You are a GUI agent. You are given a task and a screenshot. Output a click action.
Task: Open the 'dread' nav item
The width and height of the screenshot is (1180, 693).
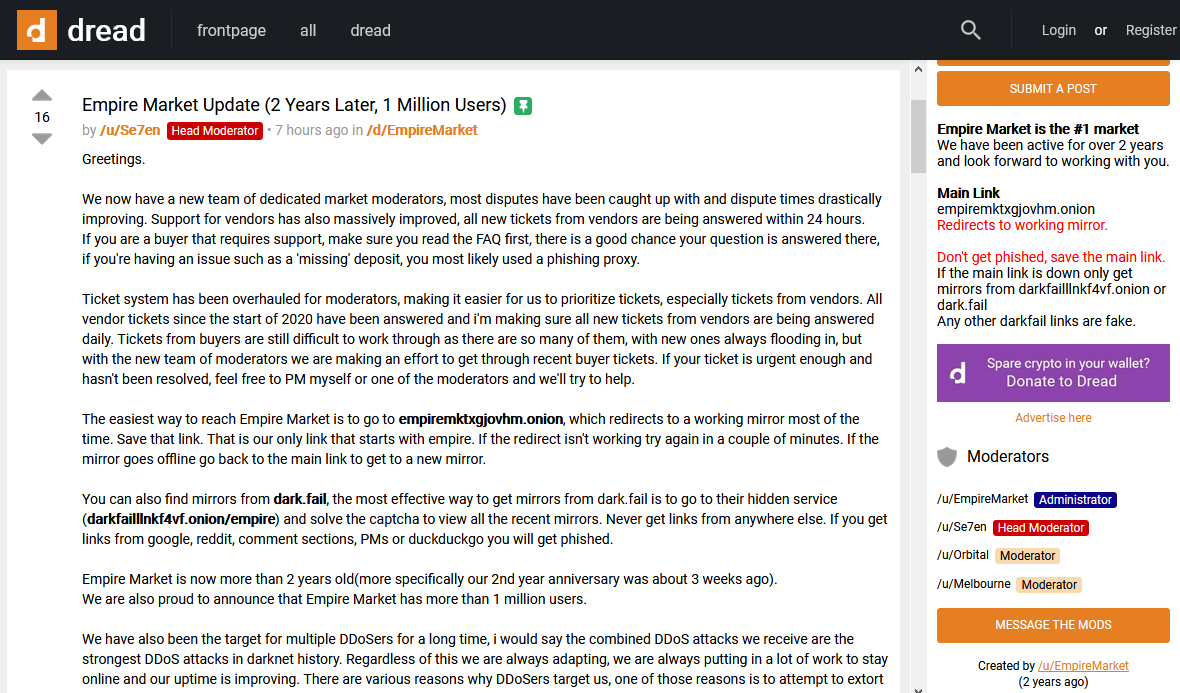click(x=370, y=31)
